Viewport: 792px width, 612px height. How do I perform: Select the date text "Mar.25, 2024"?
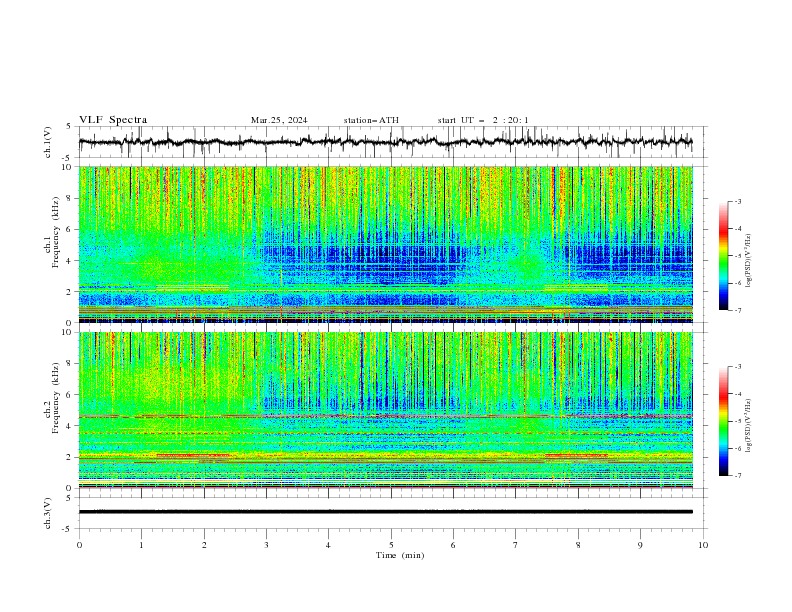tap(279, 120)
